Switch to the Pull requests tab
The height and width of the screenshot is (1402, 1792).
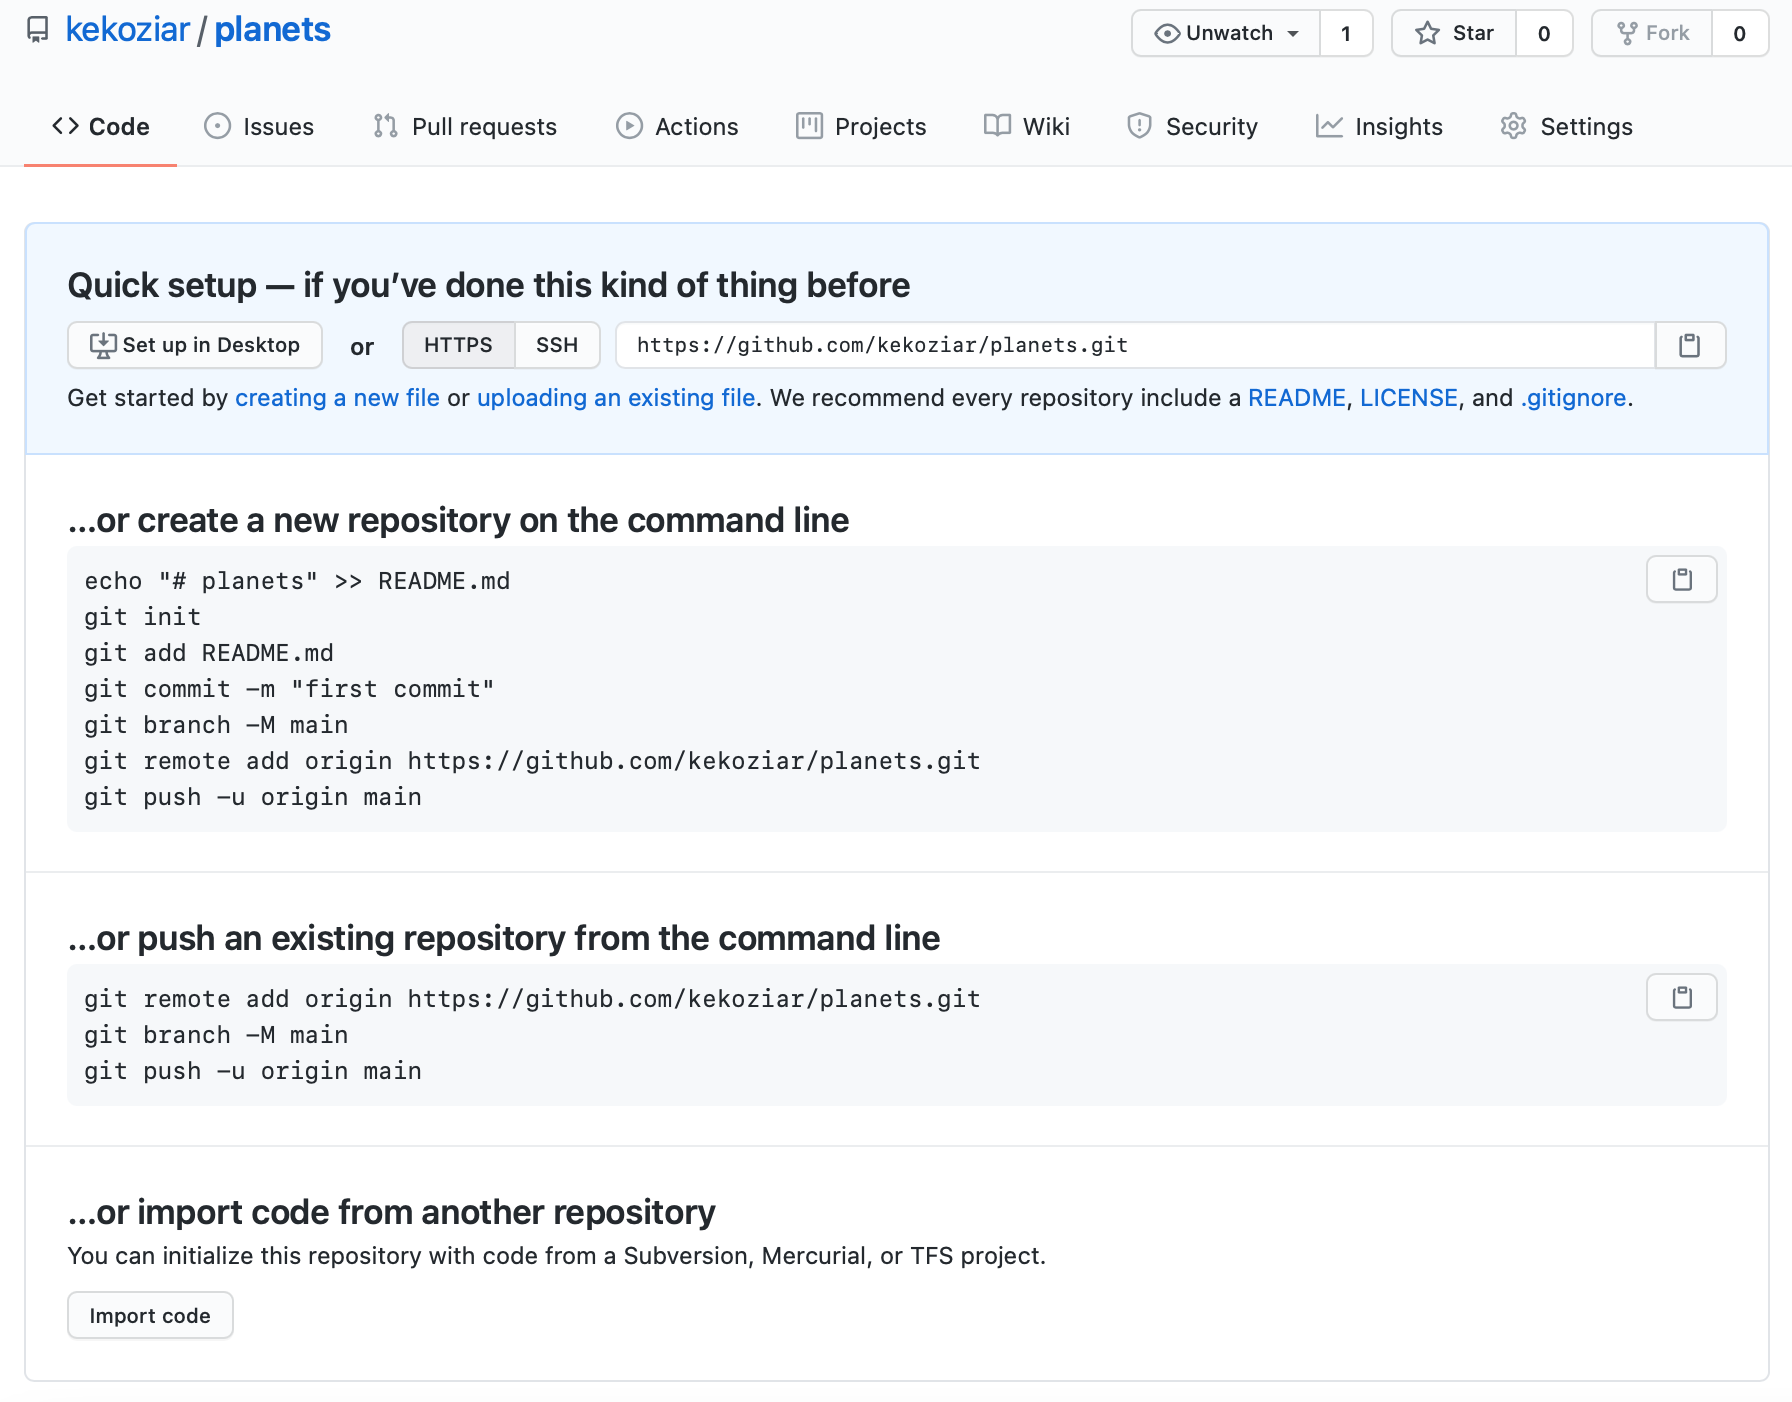[x=484, y=126]
